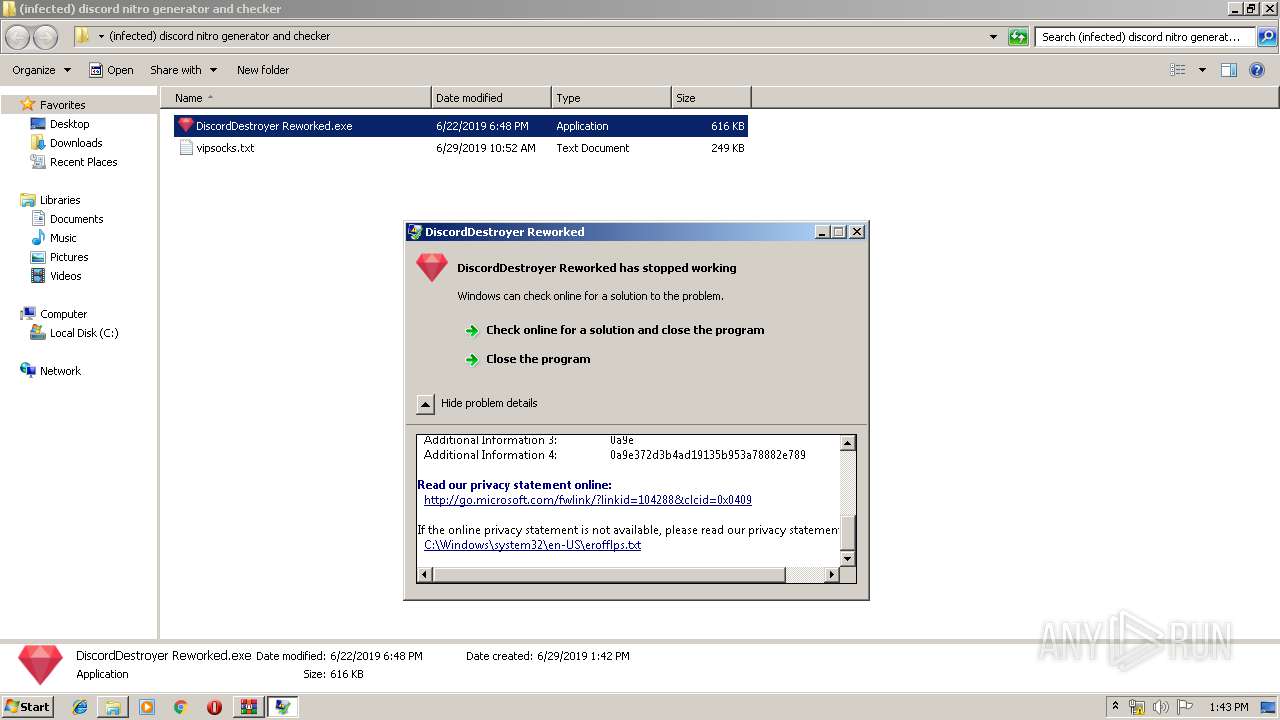
Task: Click the folder icon in address bar
Action: [83, 36]
